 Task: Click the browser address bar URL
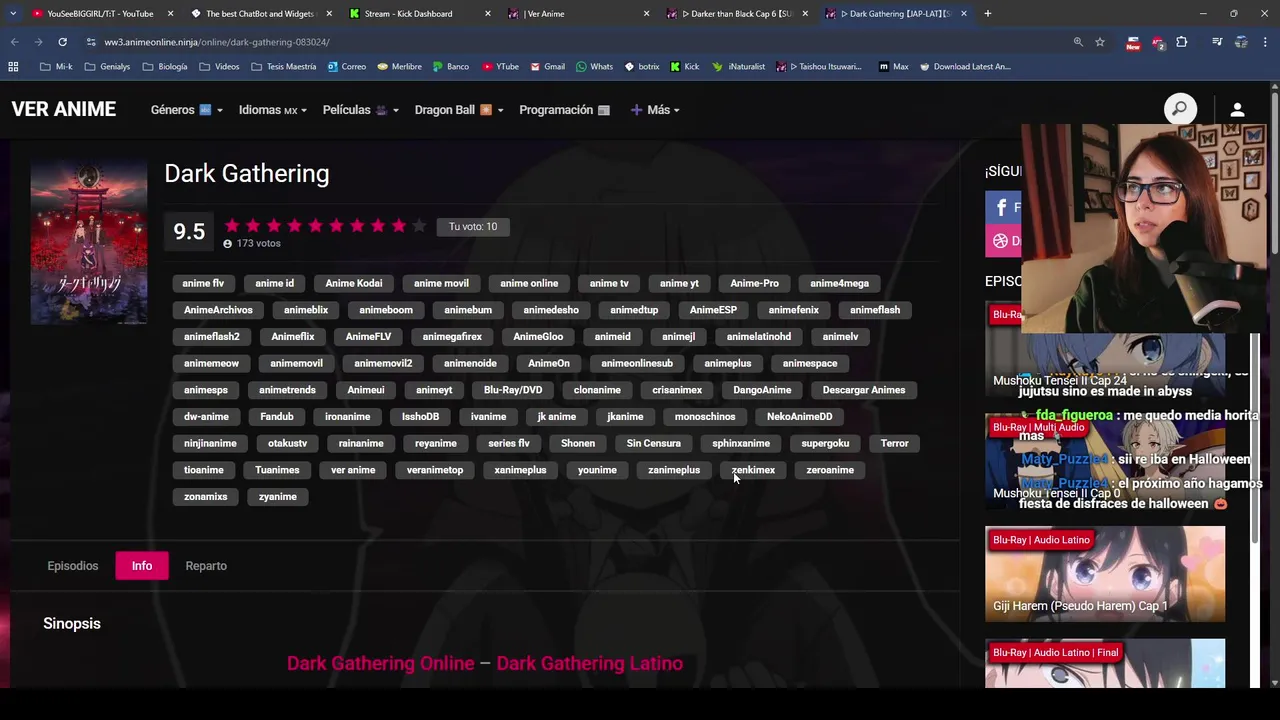217,42
